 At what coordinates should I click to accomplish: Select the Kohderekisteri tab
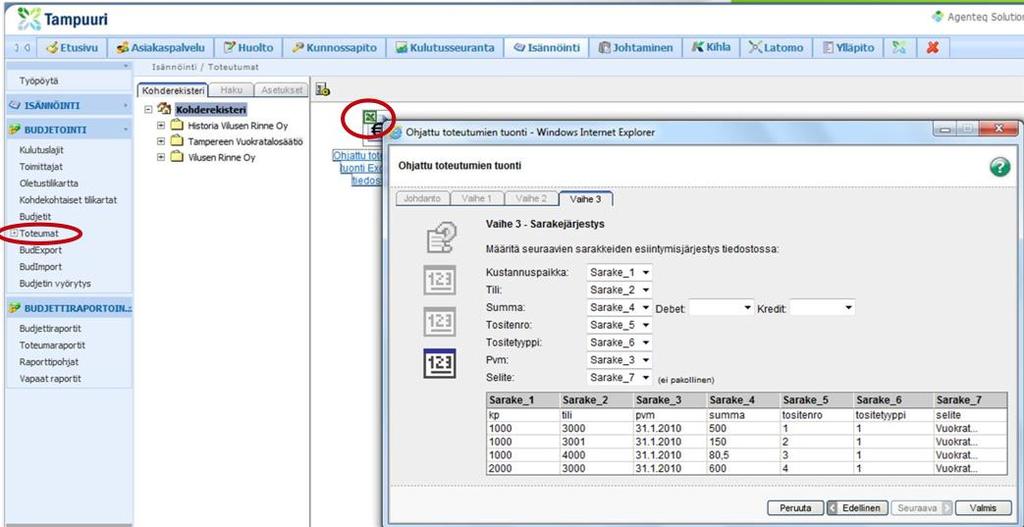click(x=174, y=91)
